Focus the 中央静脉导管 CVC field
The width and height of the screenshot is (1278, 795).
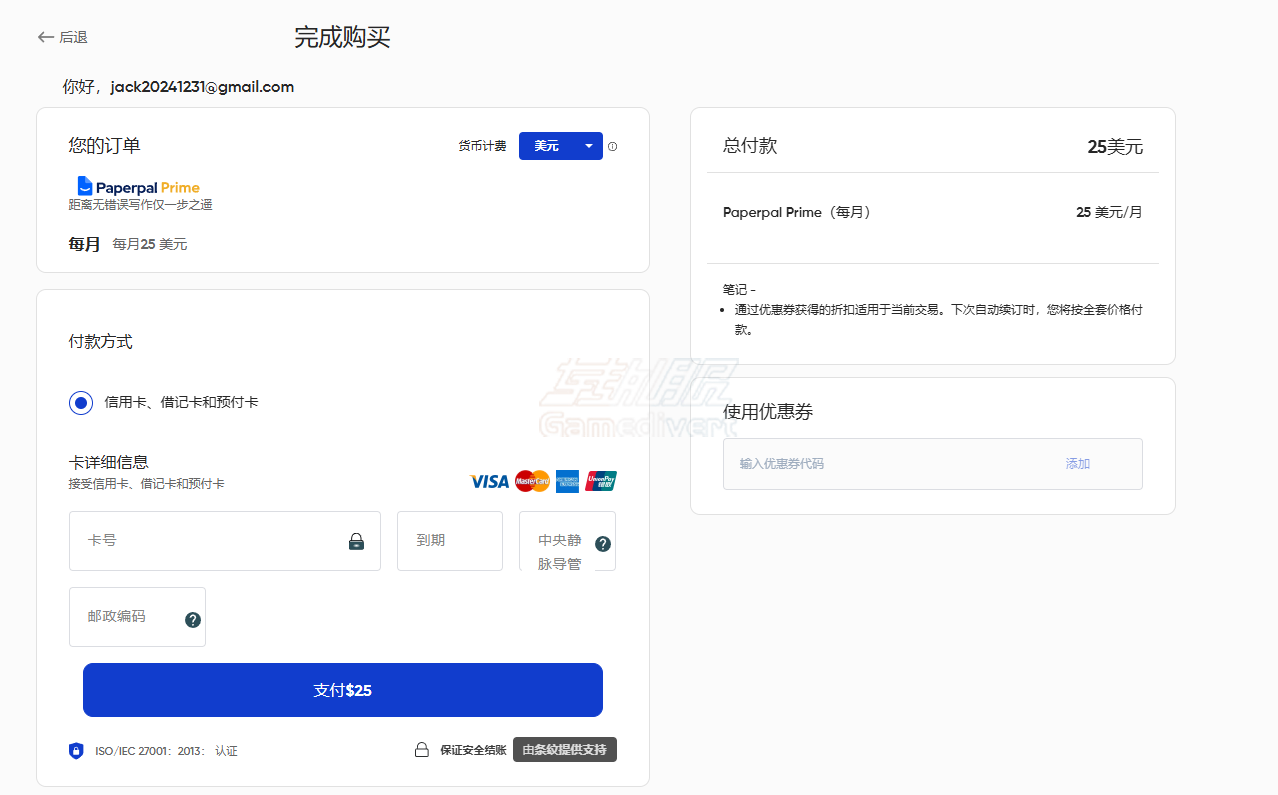point(567,541)
